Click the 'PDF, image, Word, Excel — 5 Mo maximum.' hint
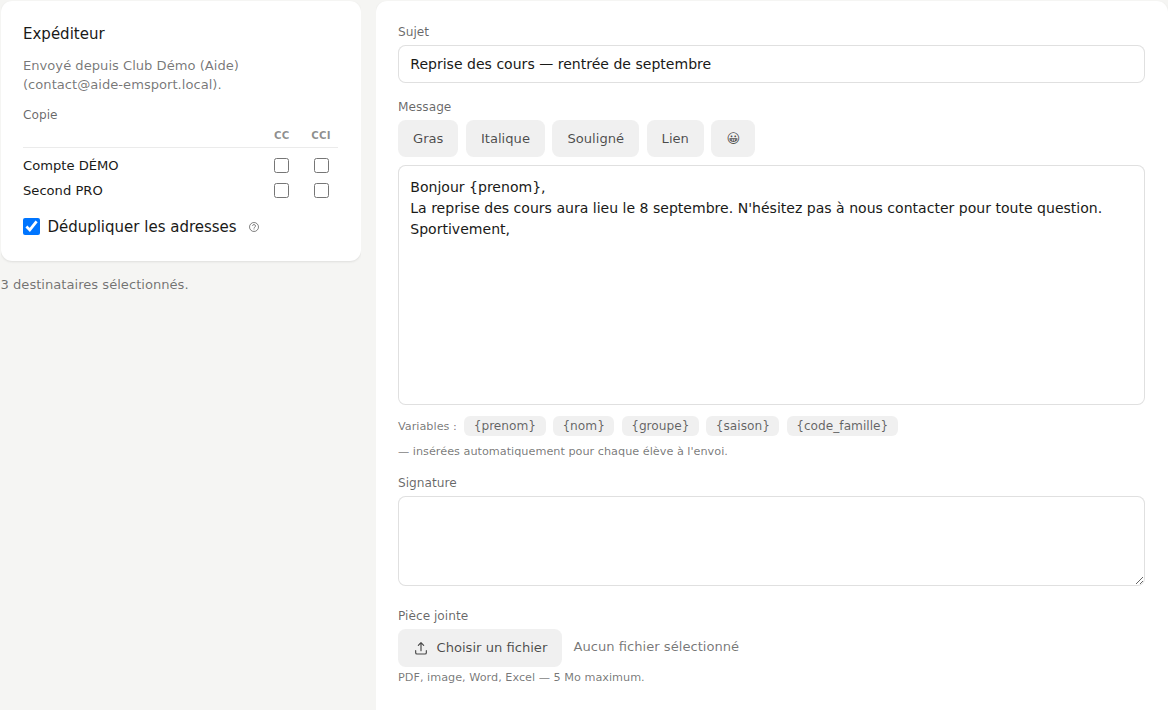 click(x=521, y=677)
